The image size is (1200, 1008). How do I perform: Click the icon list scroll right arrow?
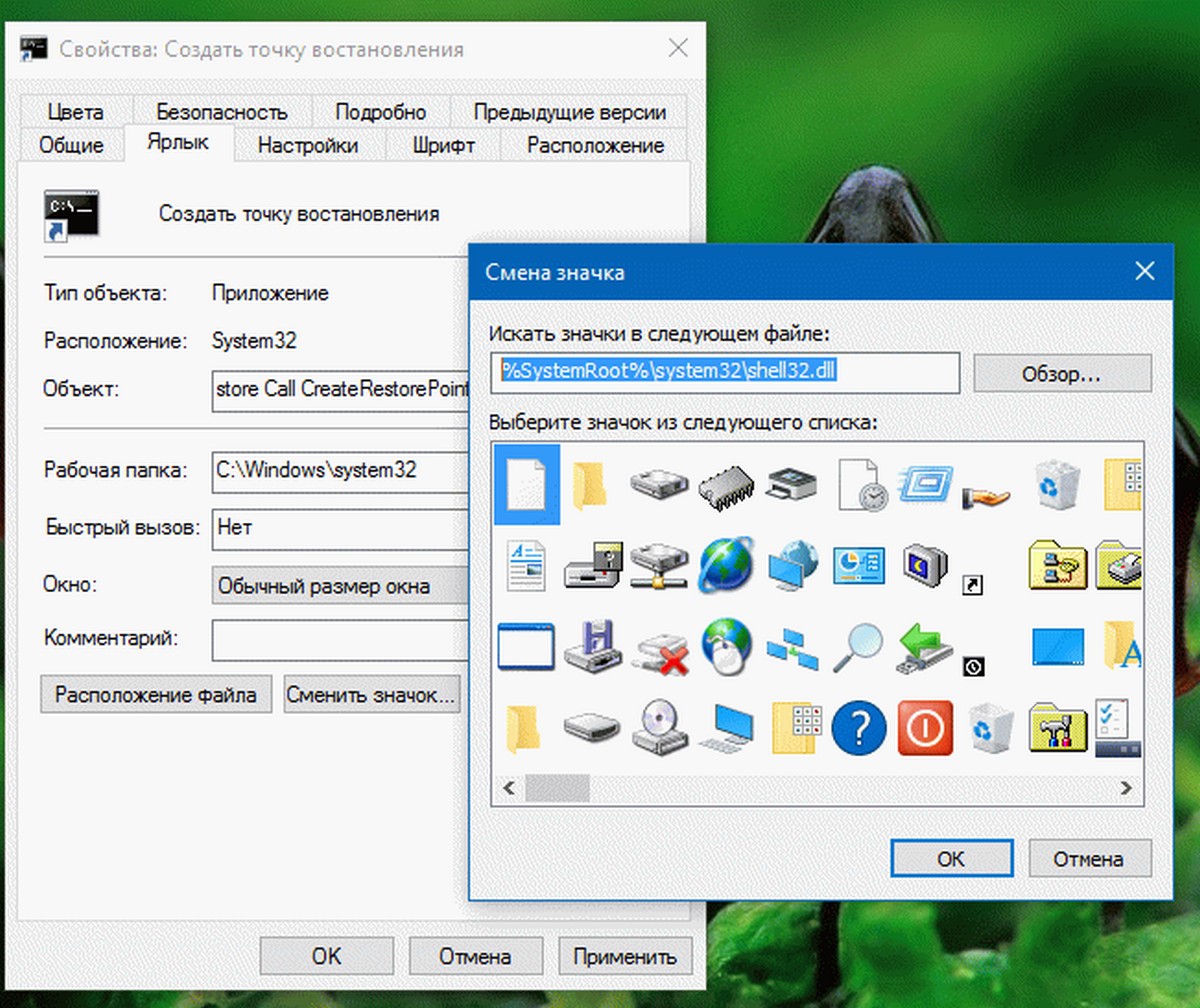click(x=1128, y=788)
